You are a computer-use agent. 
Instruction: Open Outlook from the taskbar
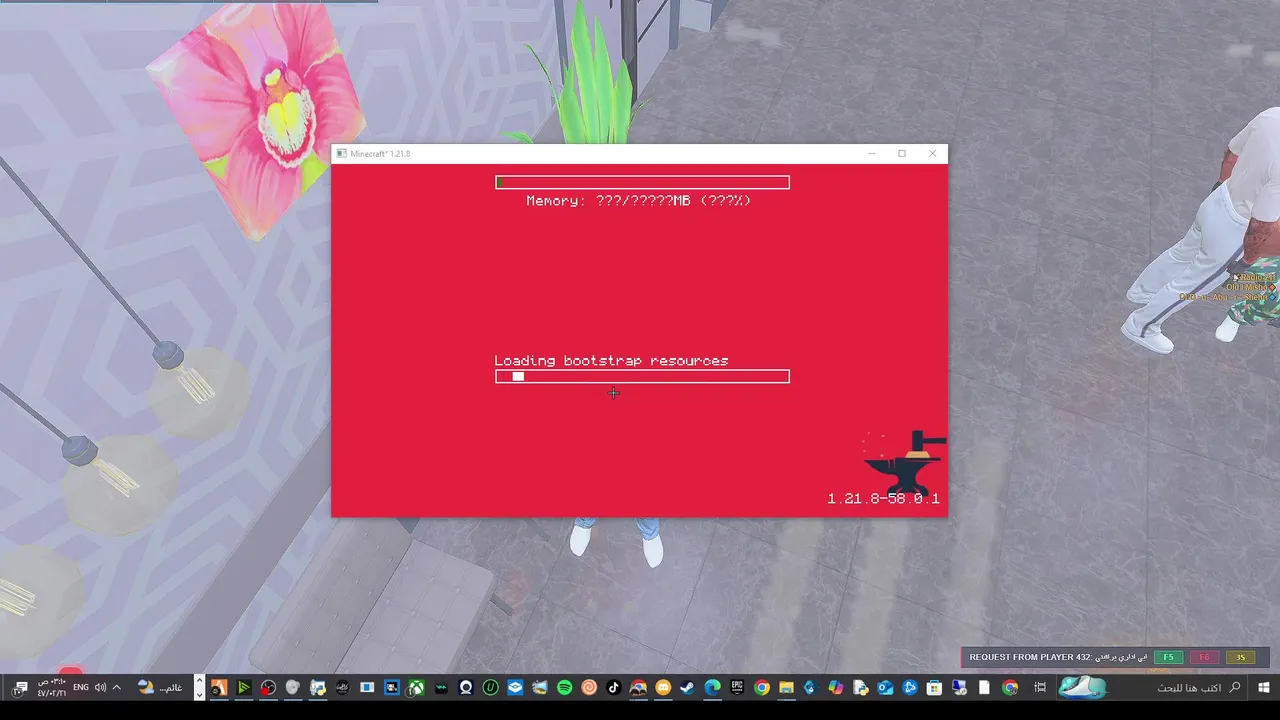point(886,688)
